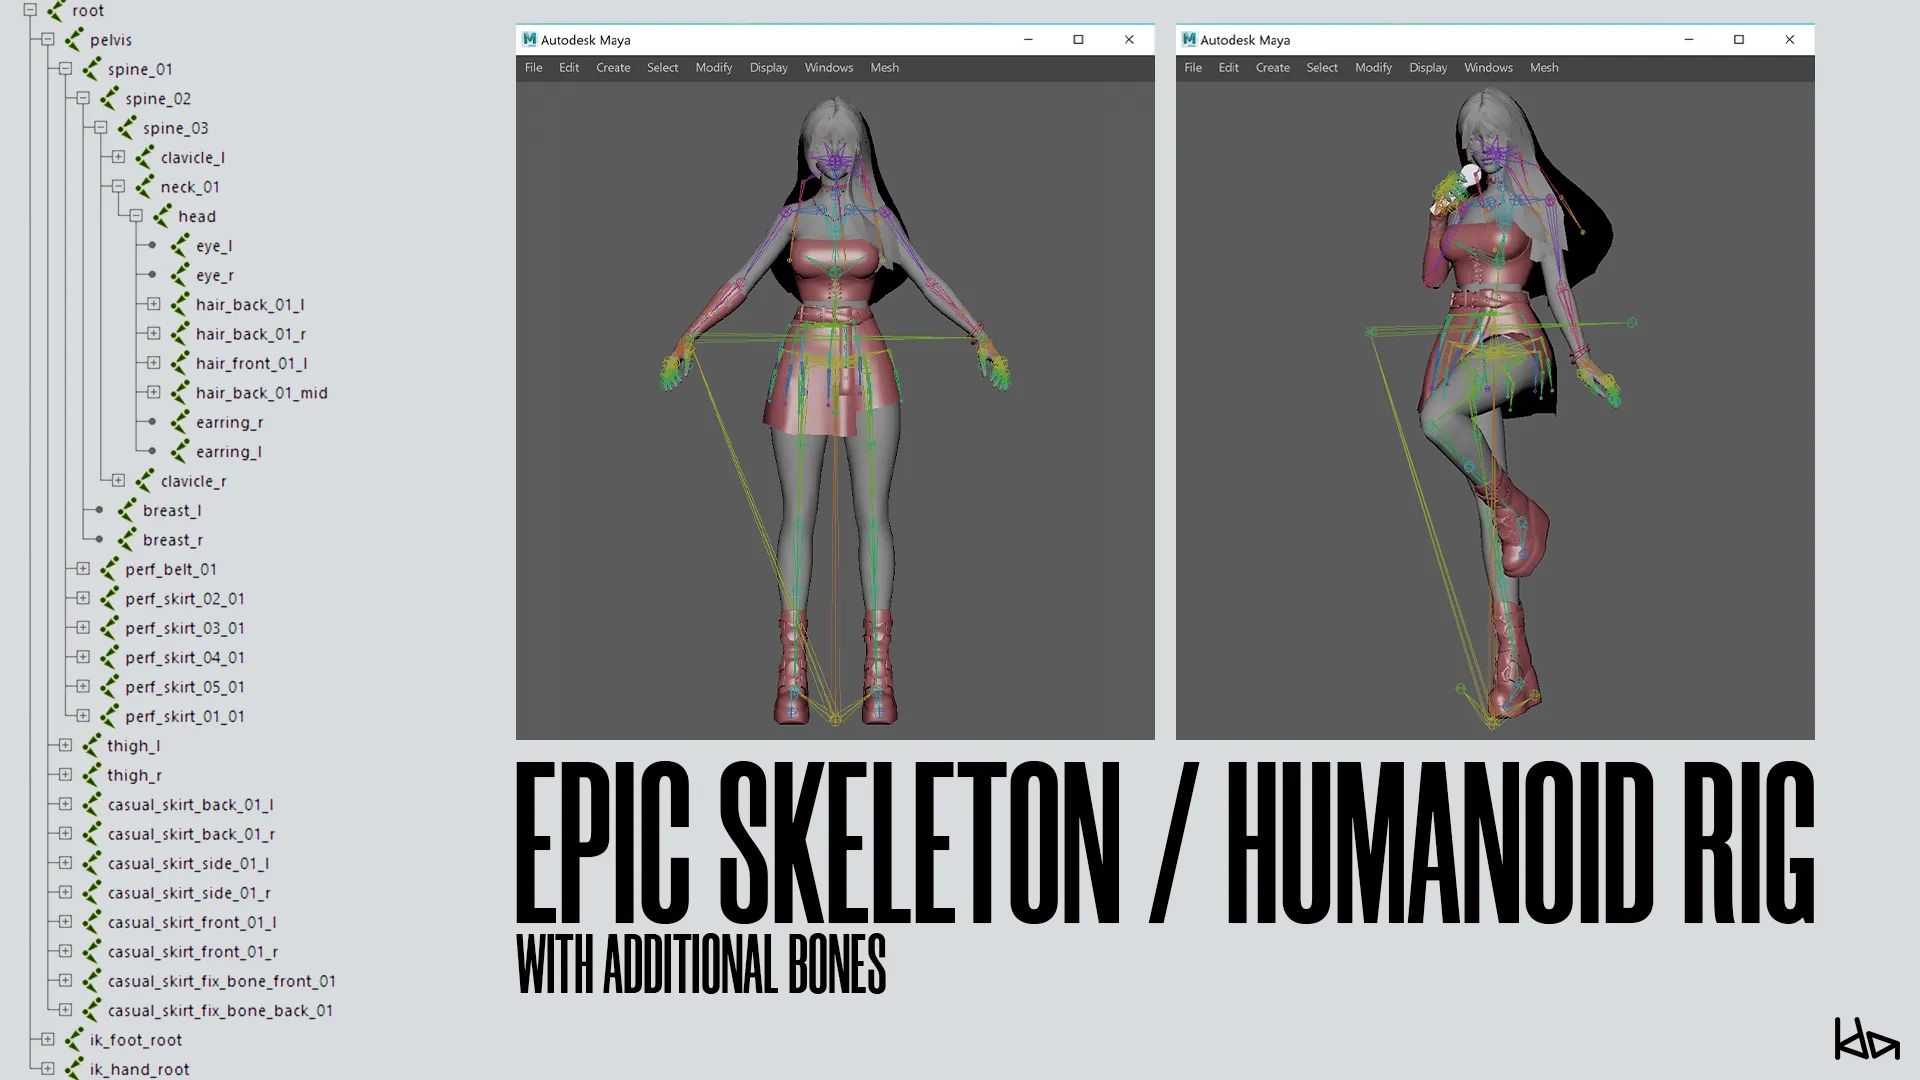The image size is (1920, 1080).
Task: Select the spine_02 joint icon
Action: coord(110,98)
